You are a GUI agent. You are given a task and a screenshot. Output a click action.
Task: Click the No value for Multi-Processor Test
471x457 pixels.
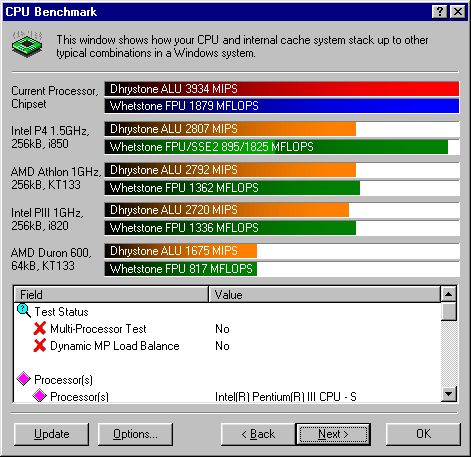pyautogui.click(x=222, y=329)
